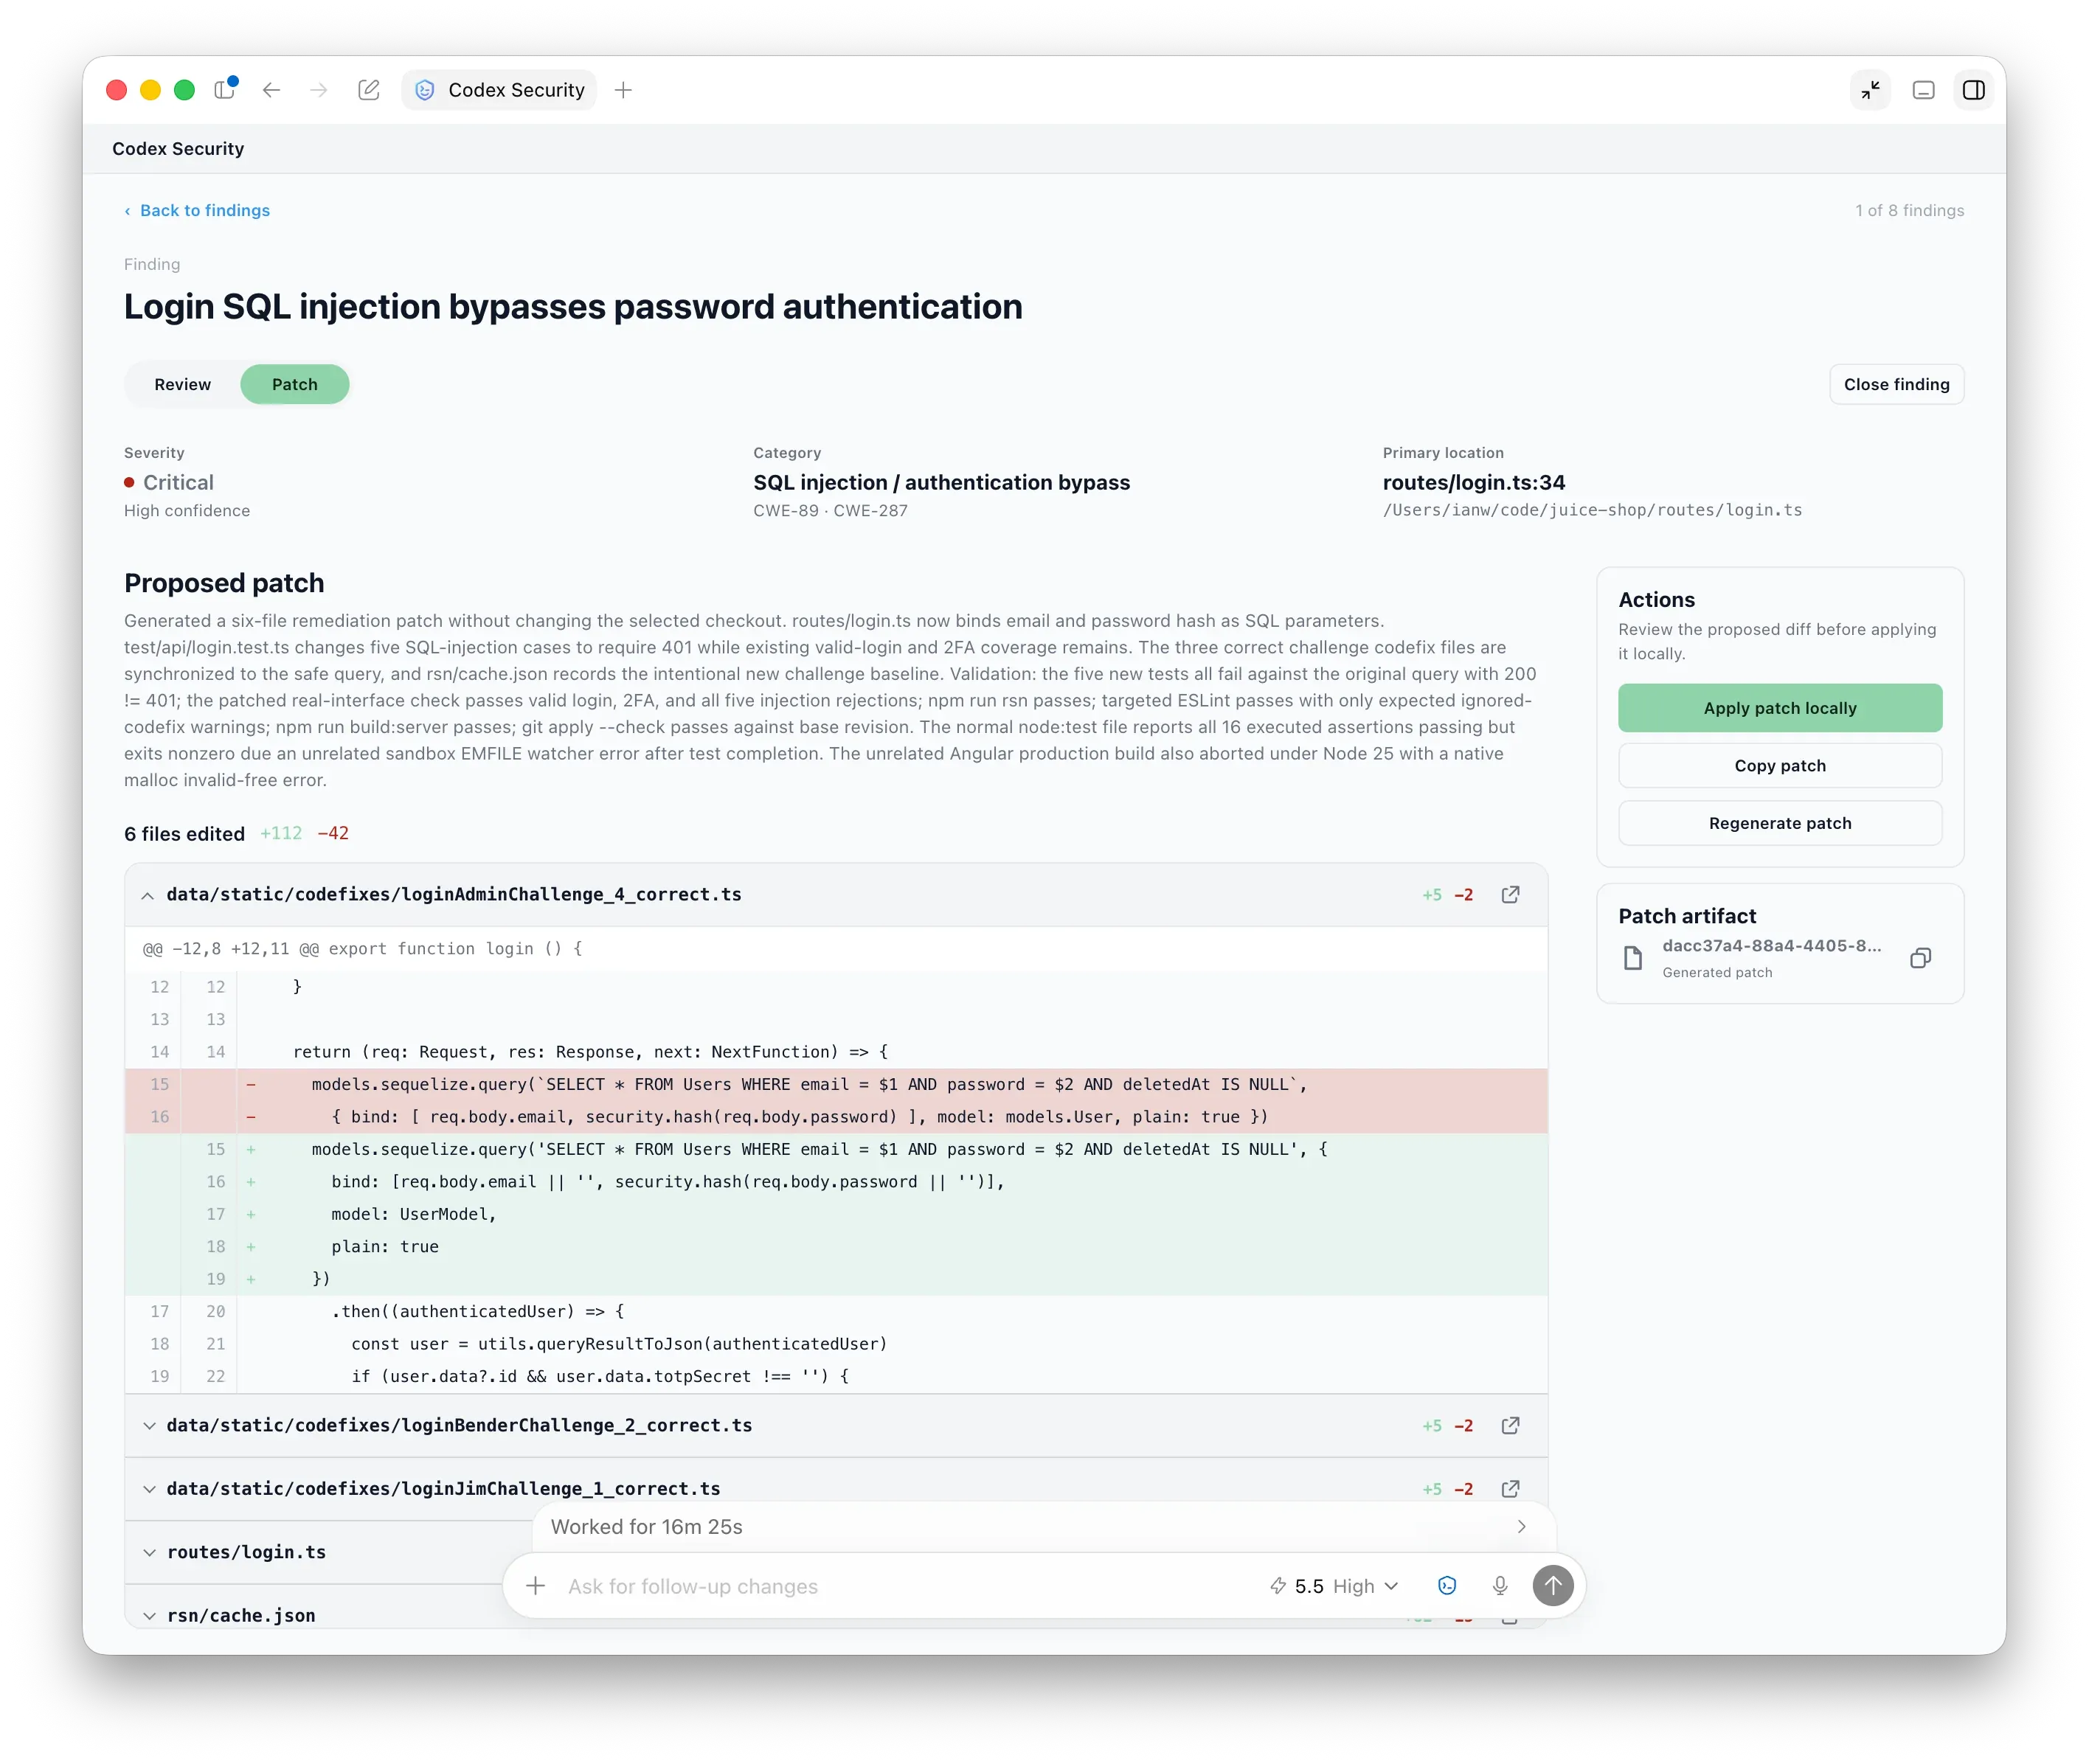Click the CWE-89 · CWE-287 label
This screenshot has width=2089, height=1764.
point(830,510)
